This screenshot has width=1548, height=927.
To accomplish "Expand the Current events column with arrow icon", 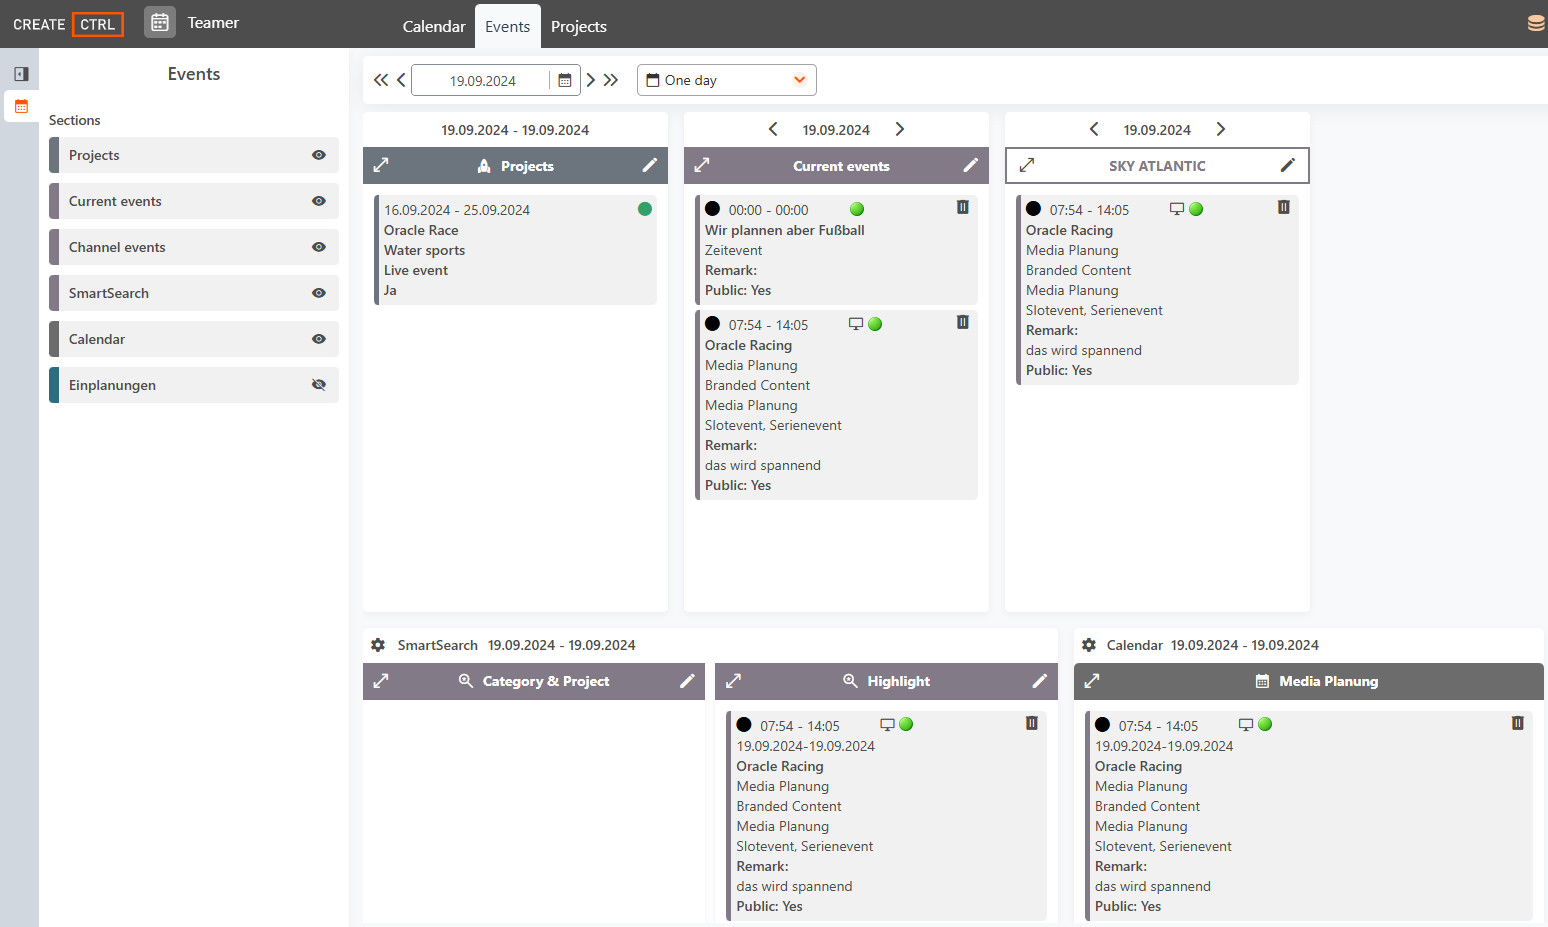I will click(702, 165).
